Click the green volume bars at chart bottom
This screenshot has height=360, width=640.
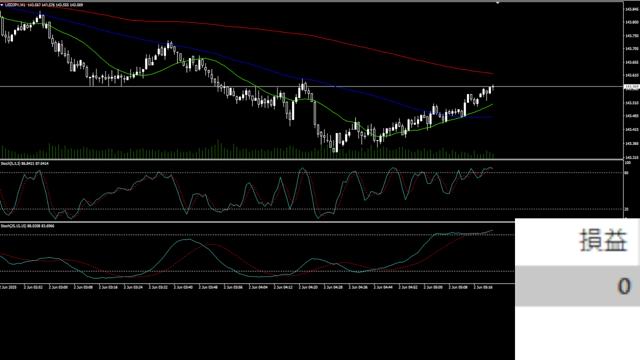[247, 152]
